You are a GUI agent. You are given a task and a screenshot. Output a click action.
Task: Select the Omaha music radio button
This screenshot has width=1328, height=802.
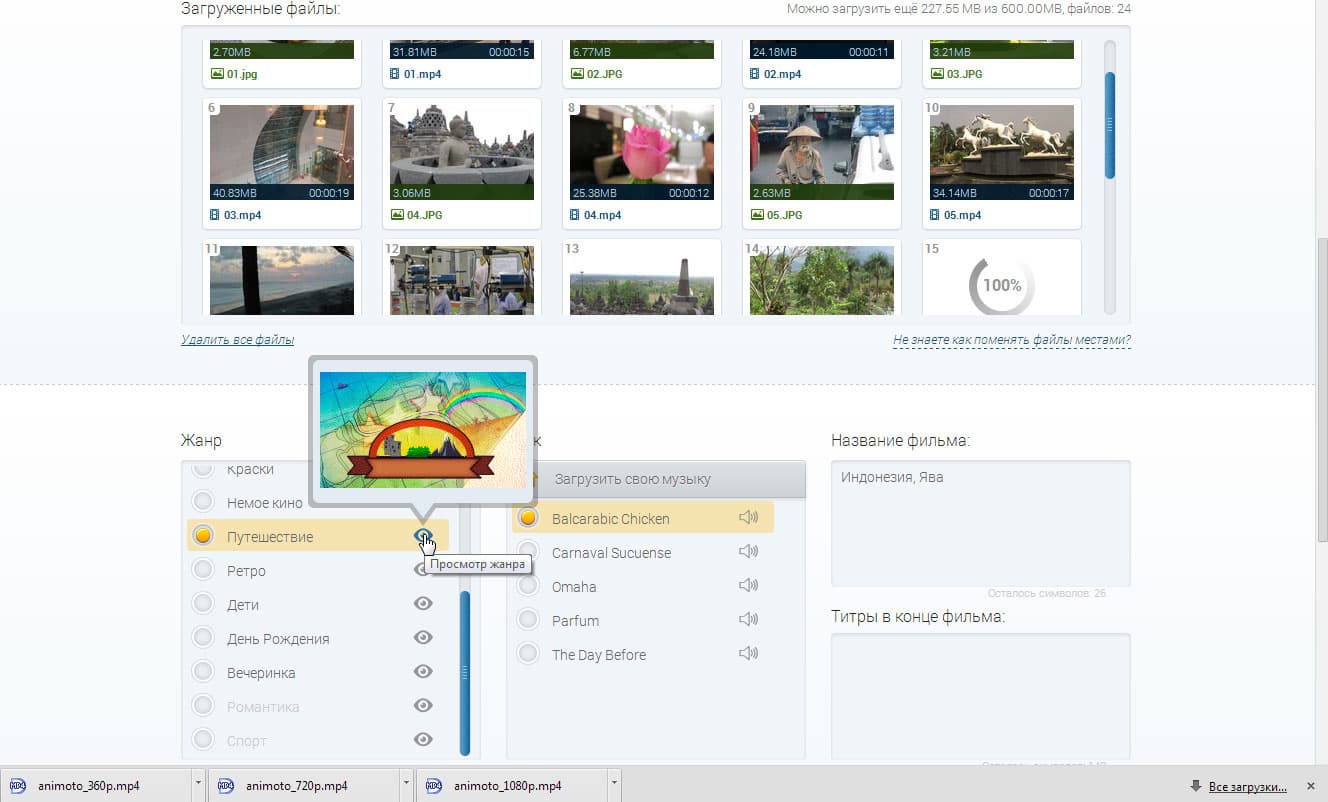528,586
